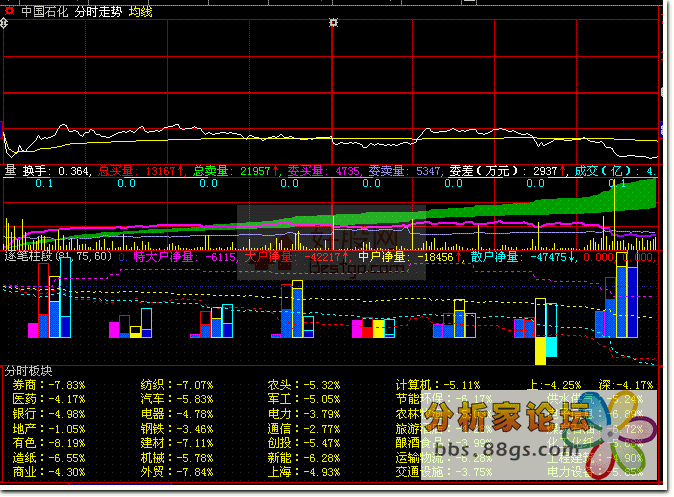The width and height of the screenshot is (674, 497).
Task: Select the 医药: -4.17% sector entry
Action: pos(49,399)
